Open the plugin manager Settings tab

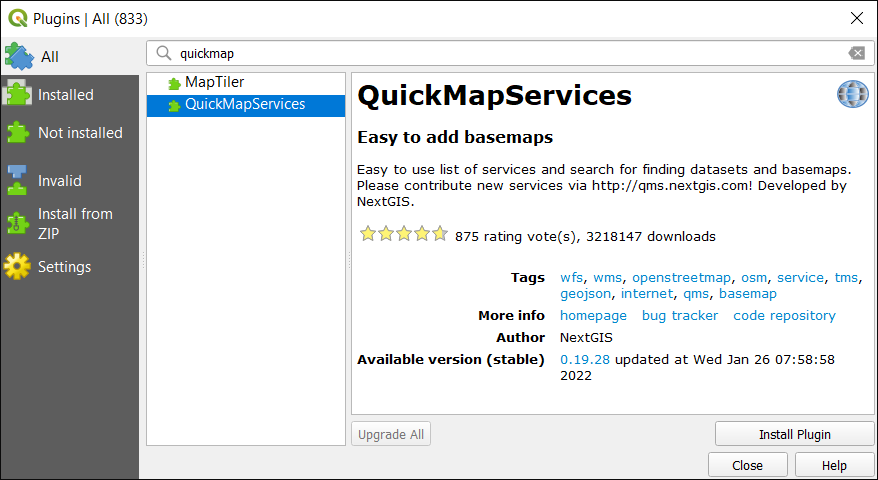pyautogui.click(x=69, y=267)
